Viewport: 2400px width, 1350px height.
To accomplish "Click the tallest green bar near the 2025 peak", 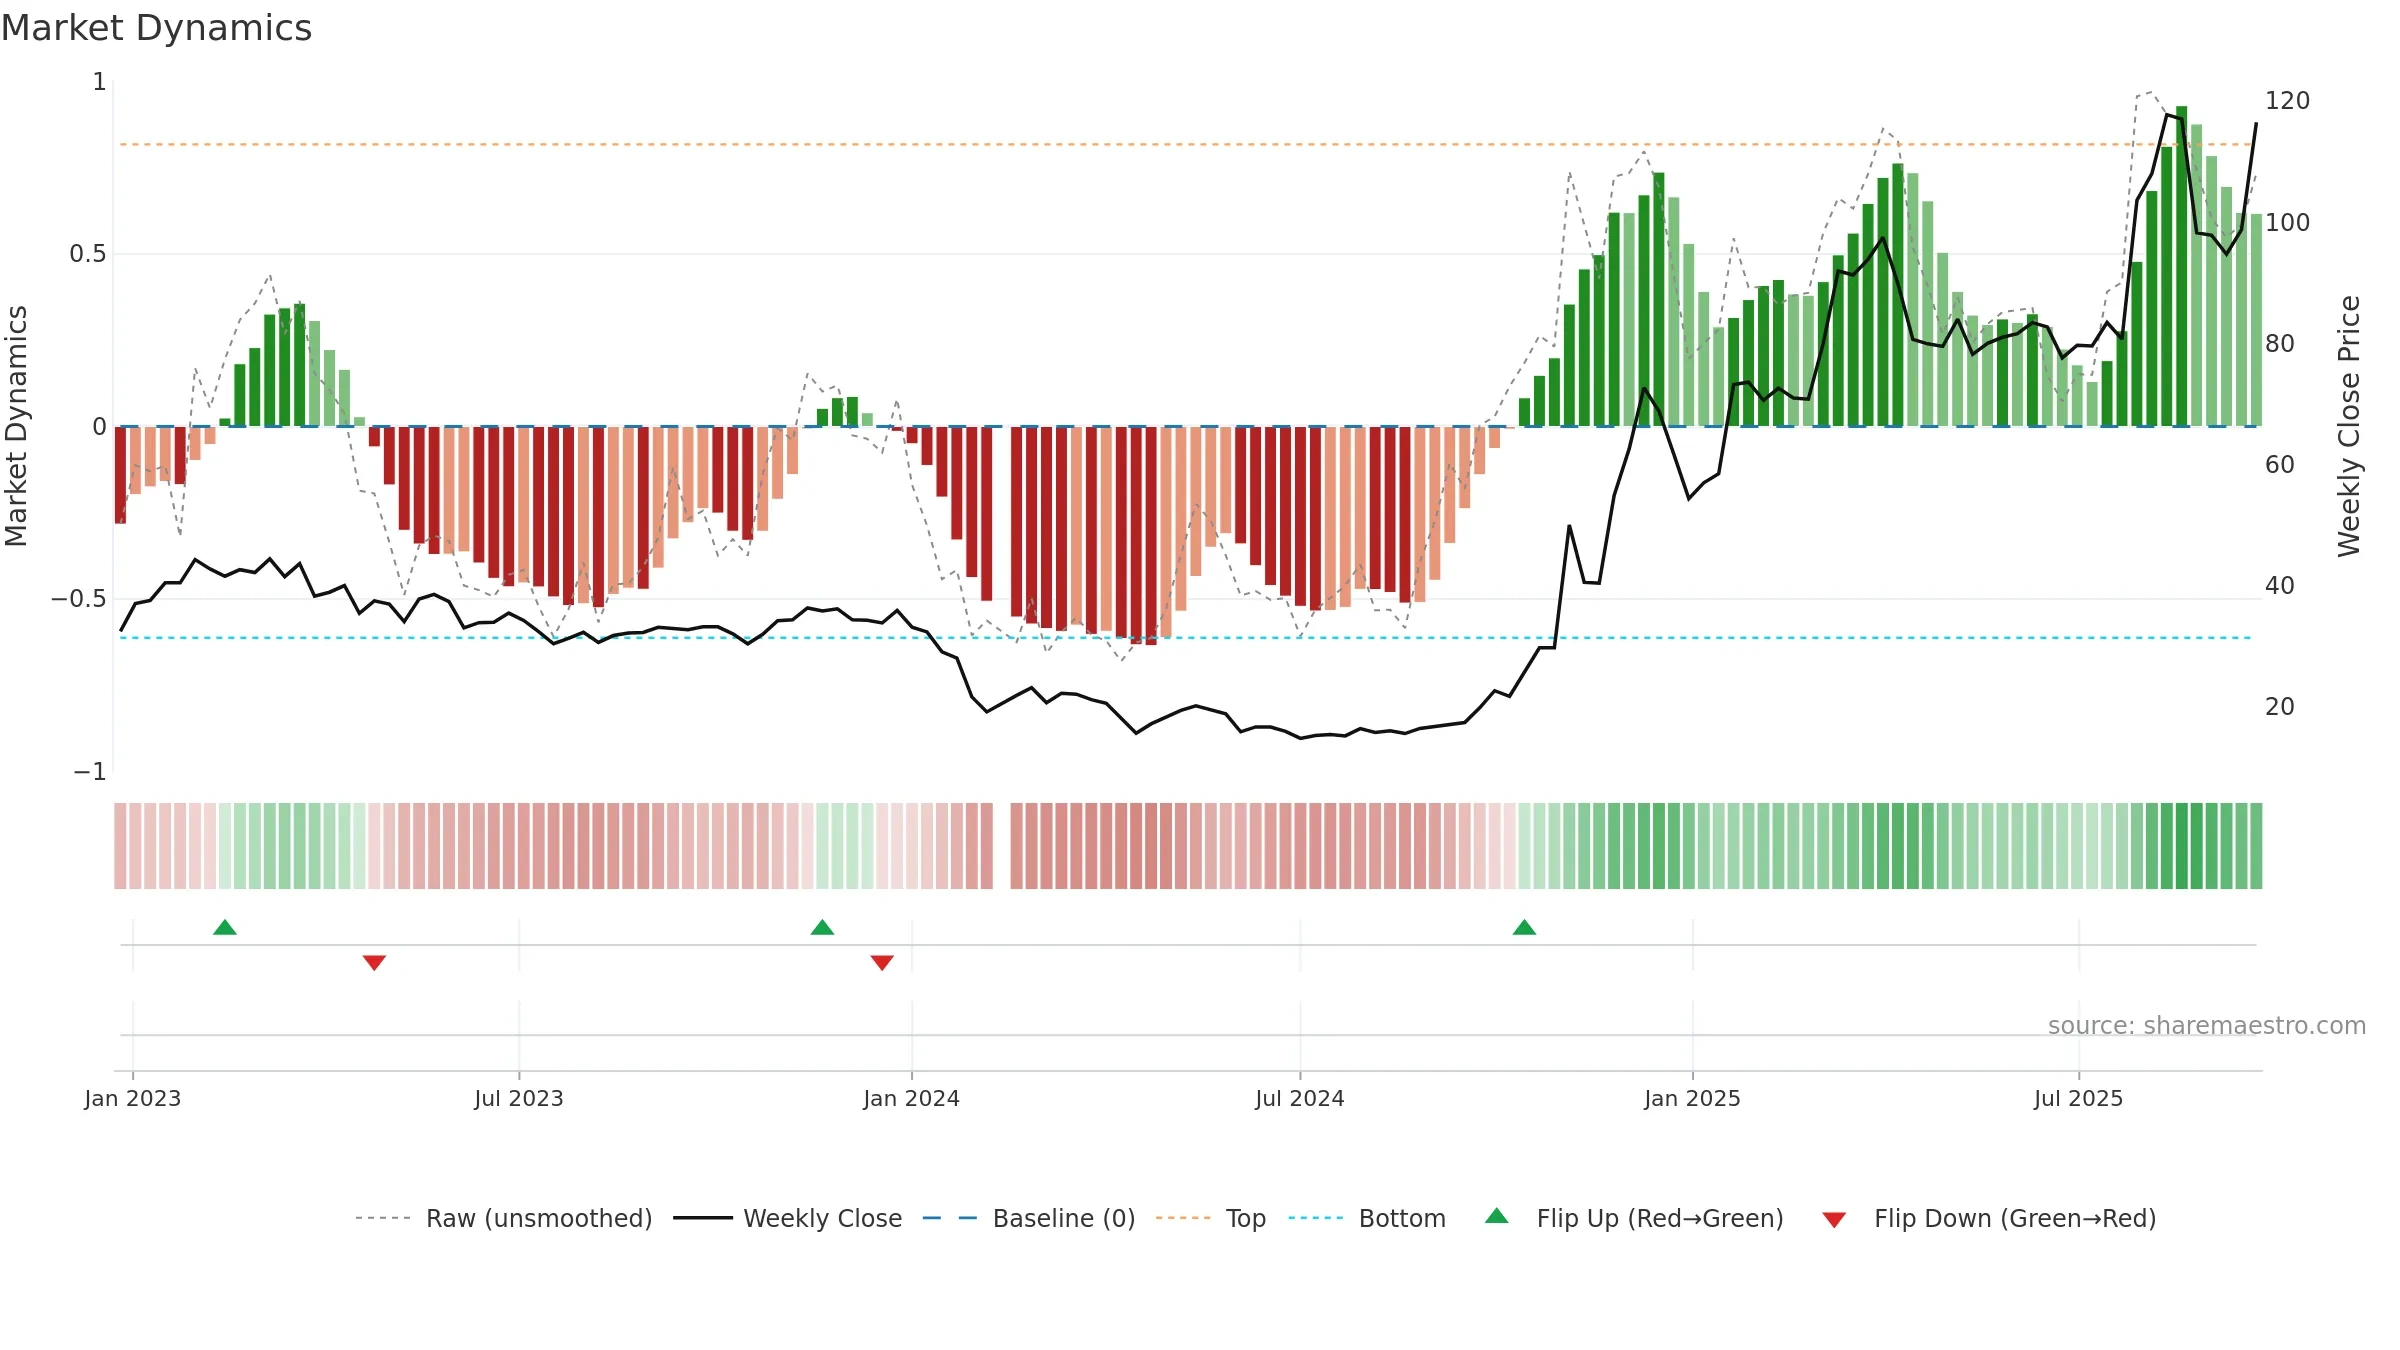I will pyautogui.click(x=2181, y=266).
